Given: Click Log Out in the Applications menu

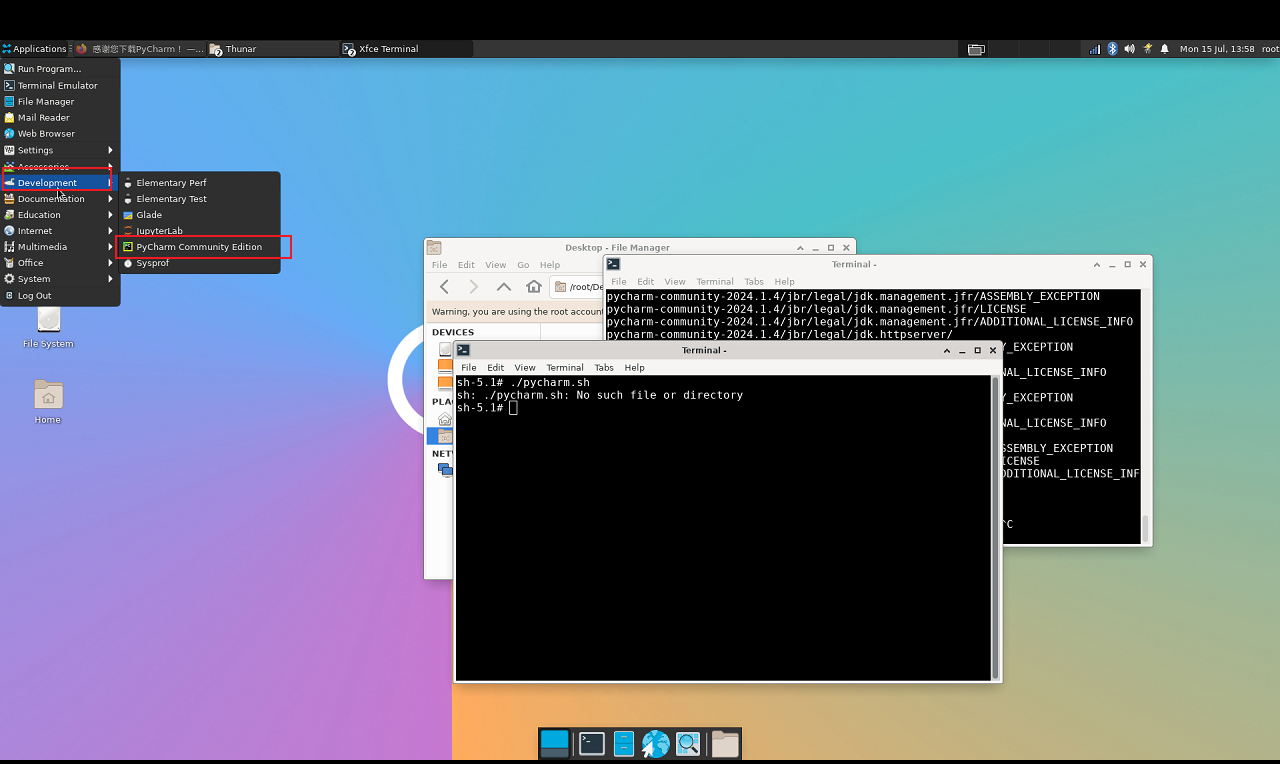Looking at the screenshot, I should pos(34,296).
